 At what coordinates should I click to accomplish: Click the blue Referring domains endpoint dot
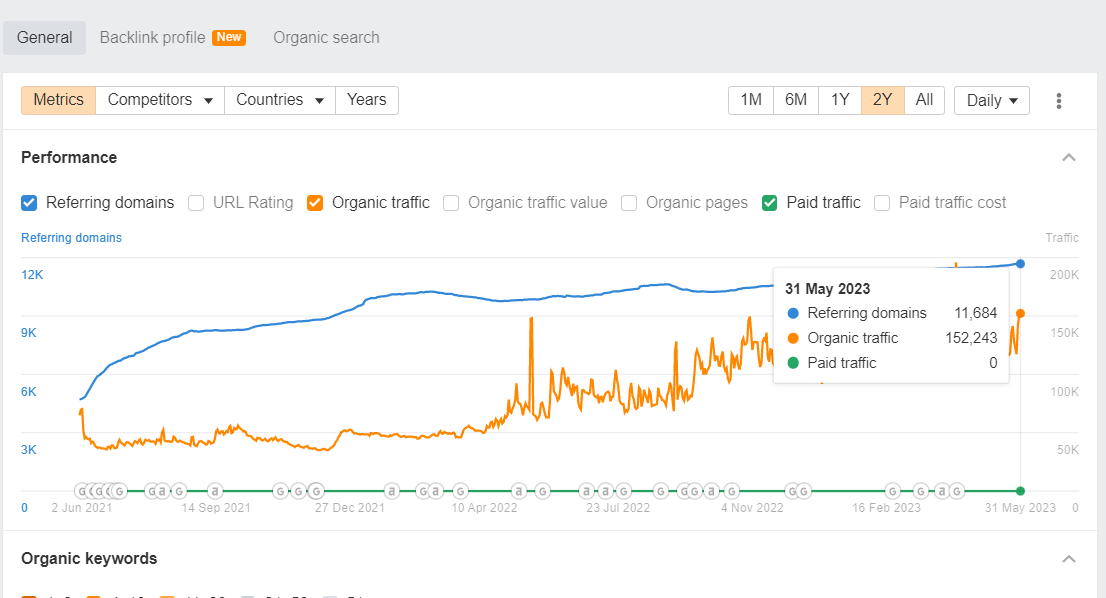1020,264
